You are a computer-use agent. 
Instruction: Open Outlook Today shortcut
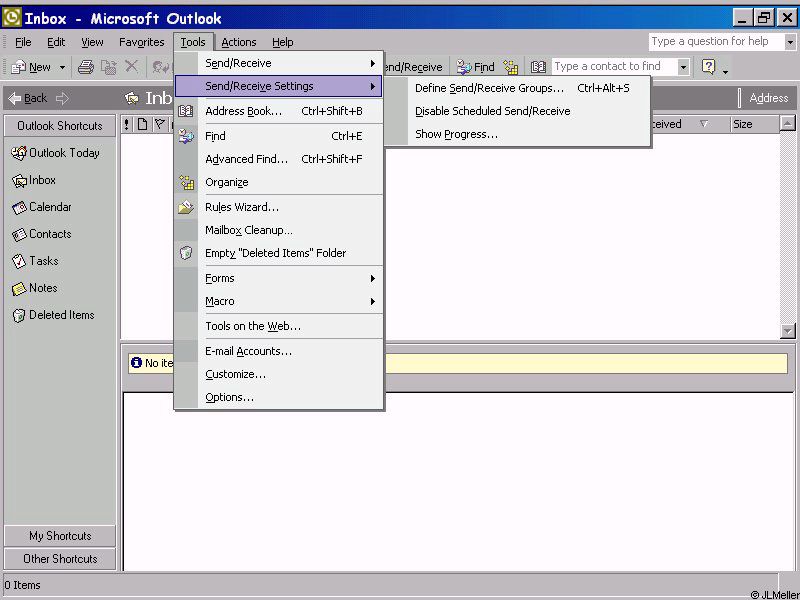click(x=56, y=153)
